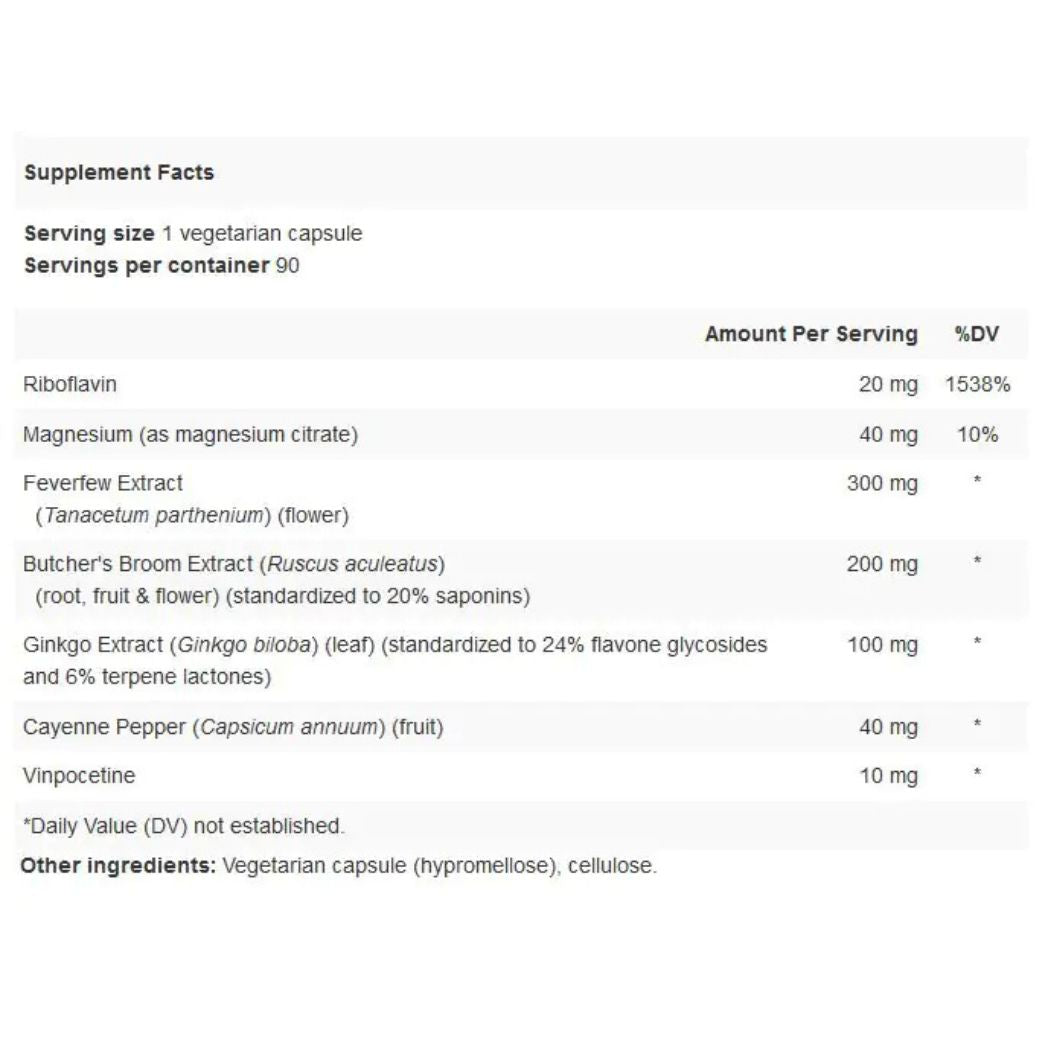Click the Supplement Facts heading

click(119, 172)
